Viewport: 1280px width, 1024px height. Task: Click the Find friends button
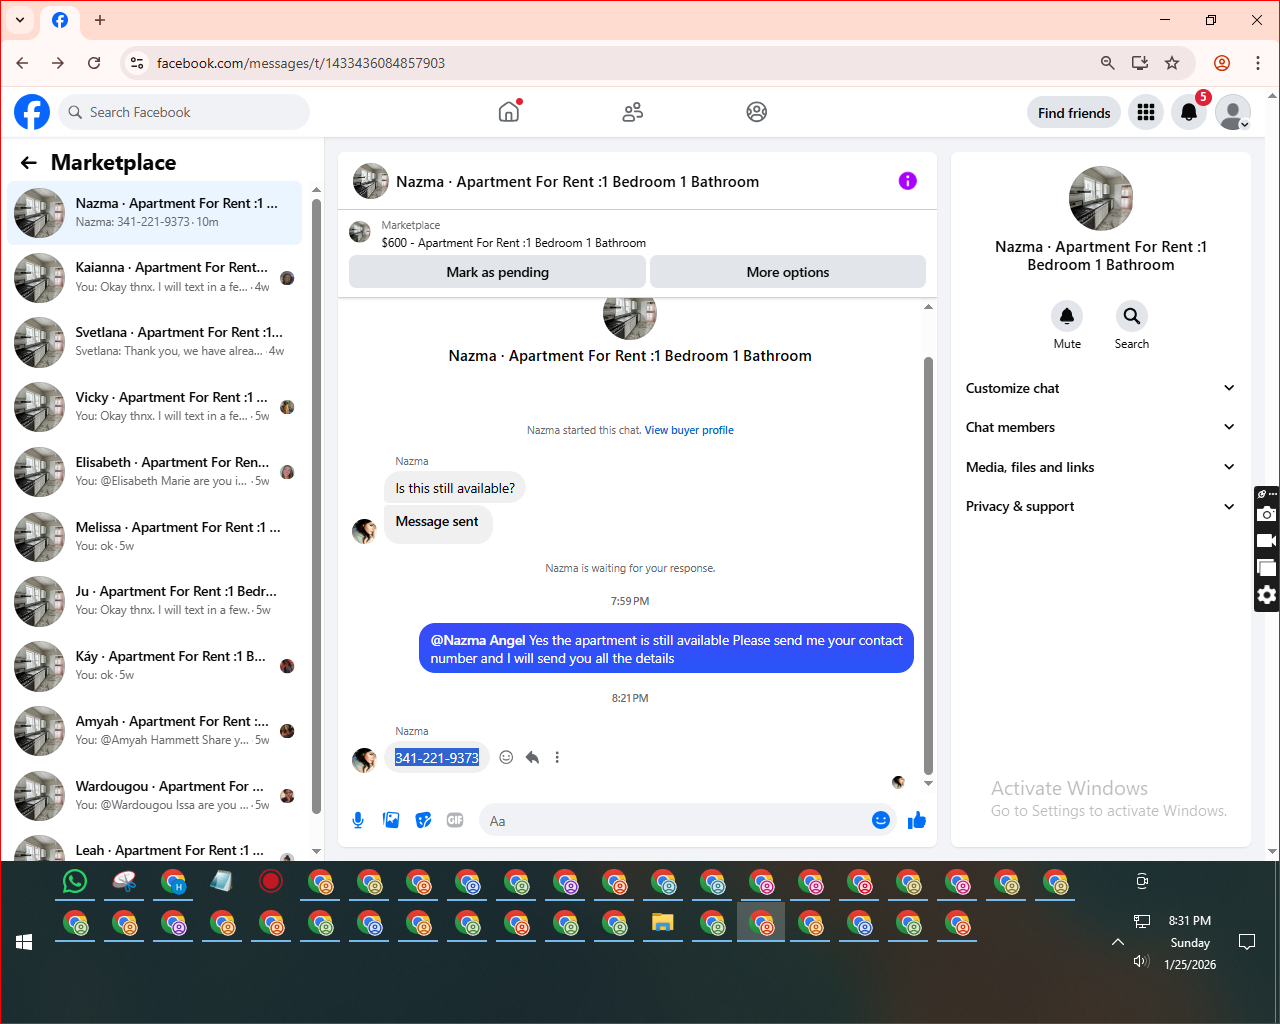(1074, 113)
